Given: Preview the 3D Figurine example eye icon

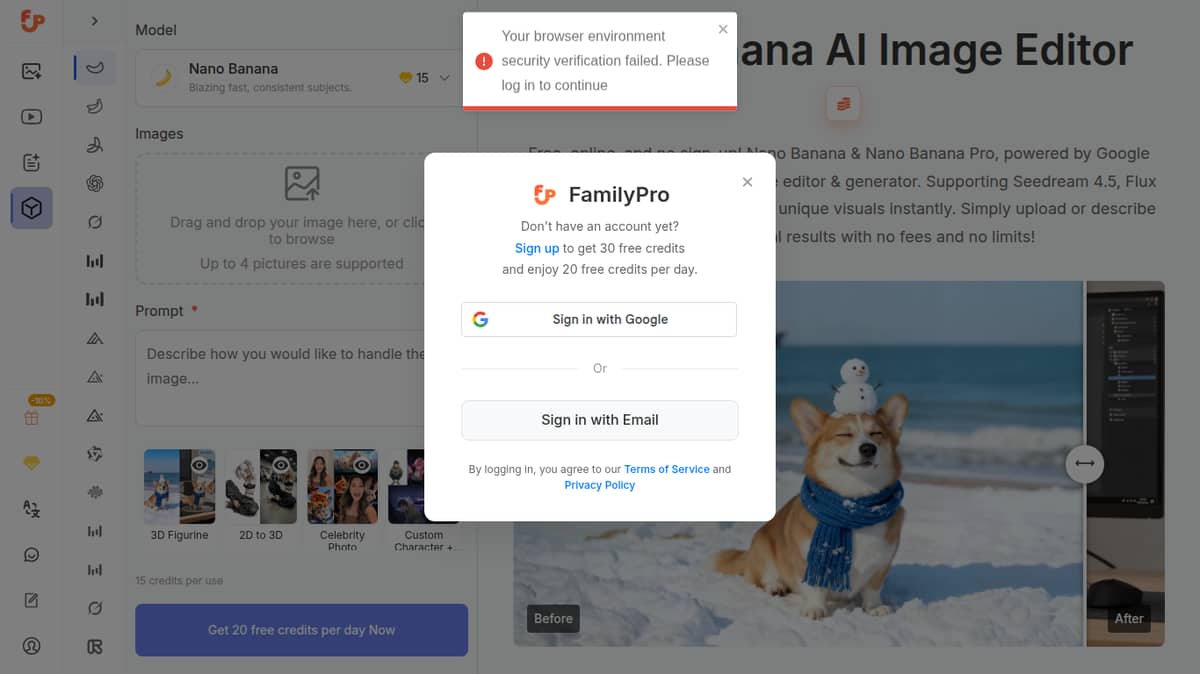Looking at the screenshot, I should click(x=200, y=465).
